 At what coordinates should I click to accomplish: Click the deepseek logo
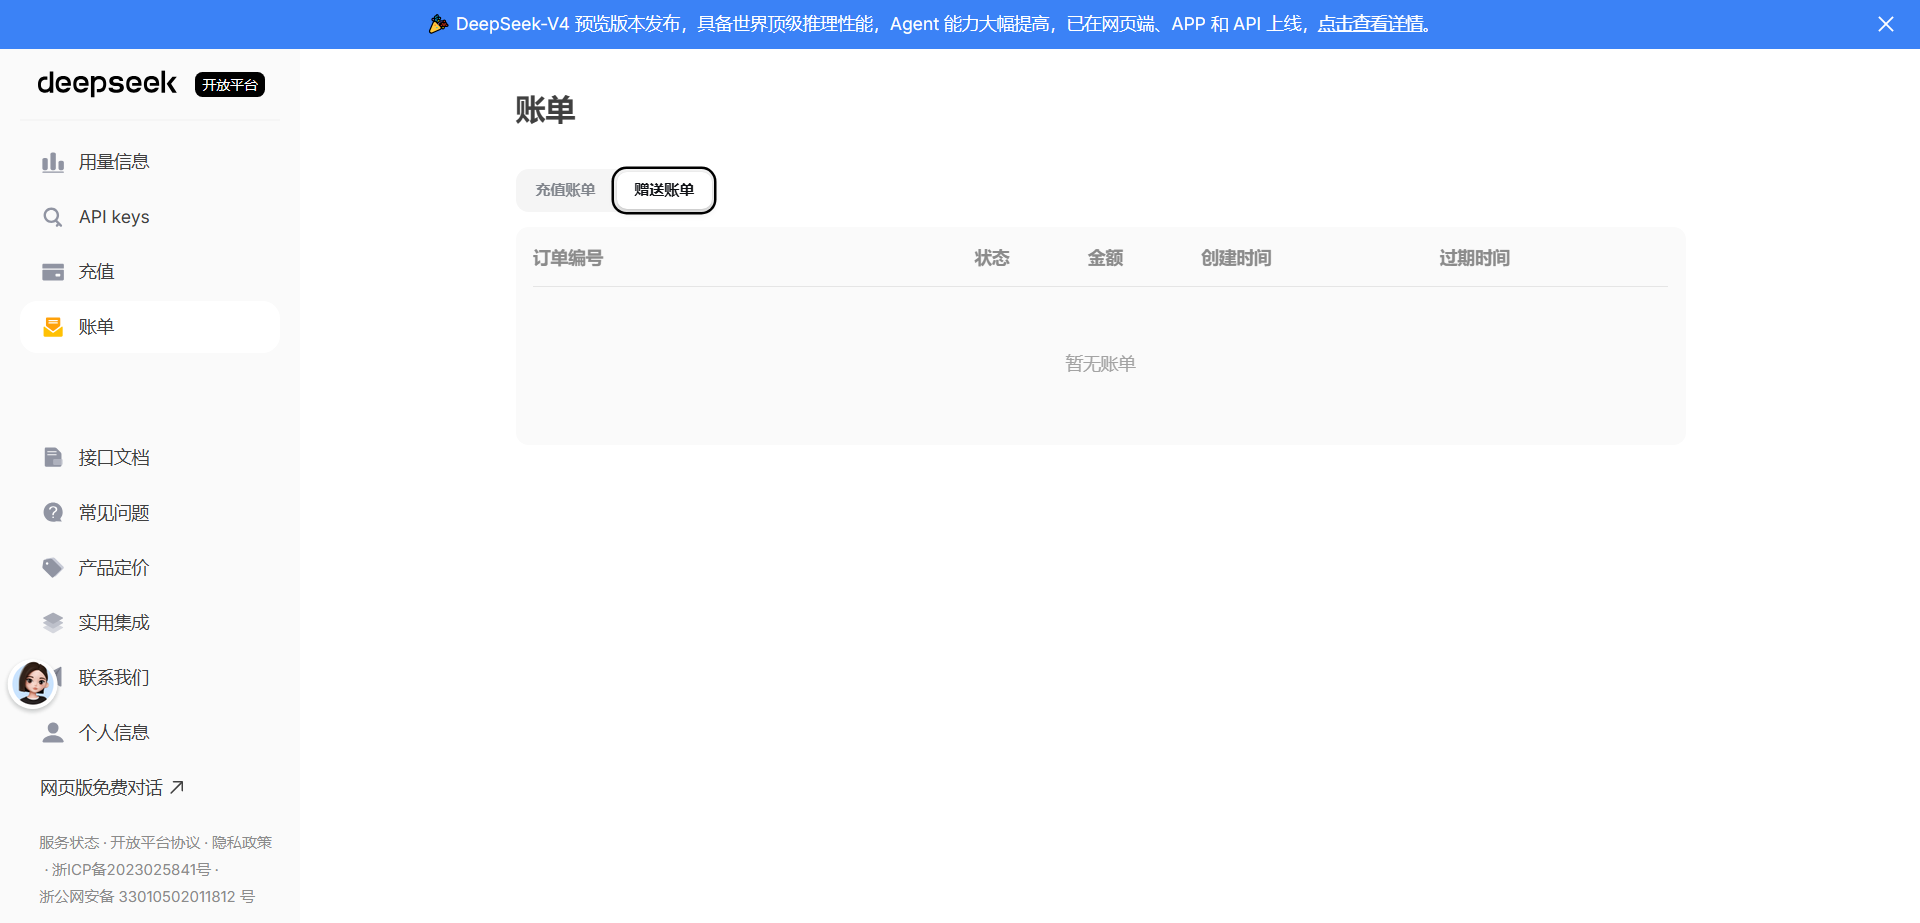click(107, 83)
